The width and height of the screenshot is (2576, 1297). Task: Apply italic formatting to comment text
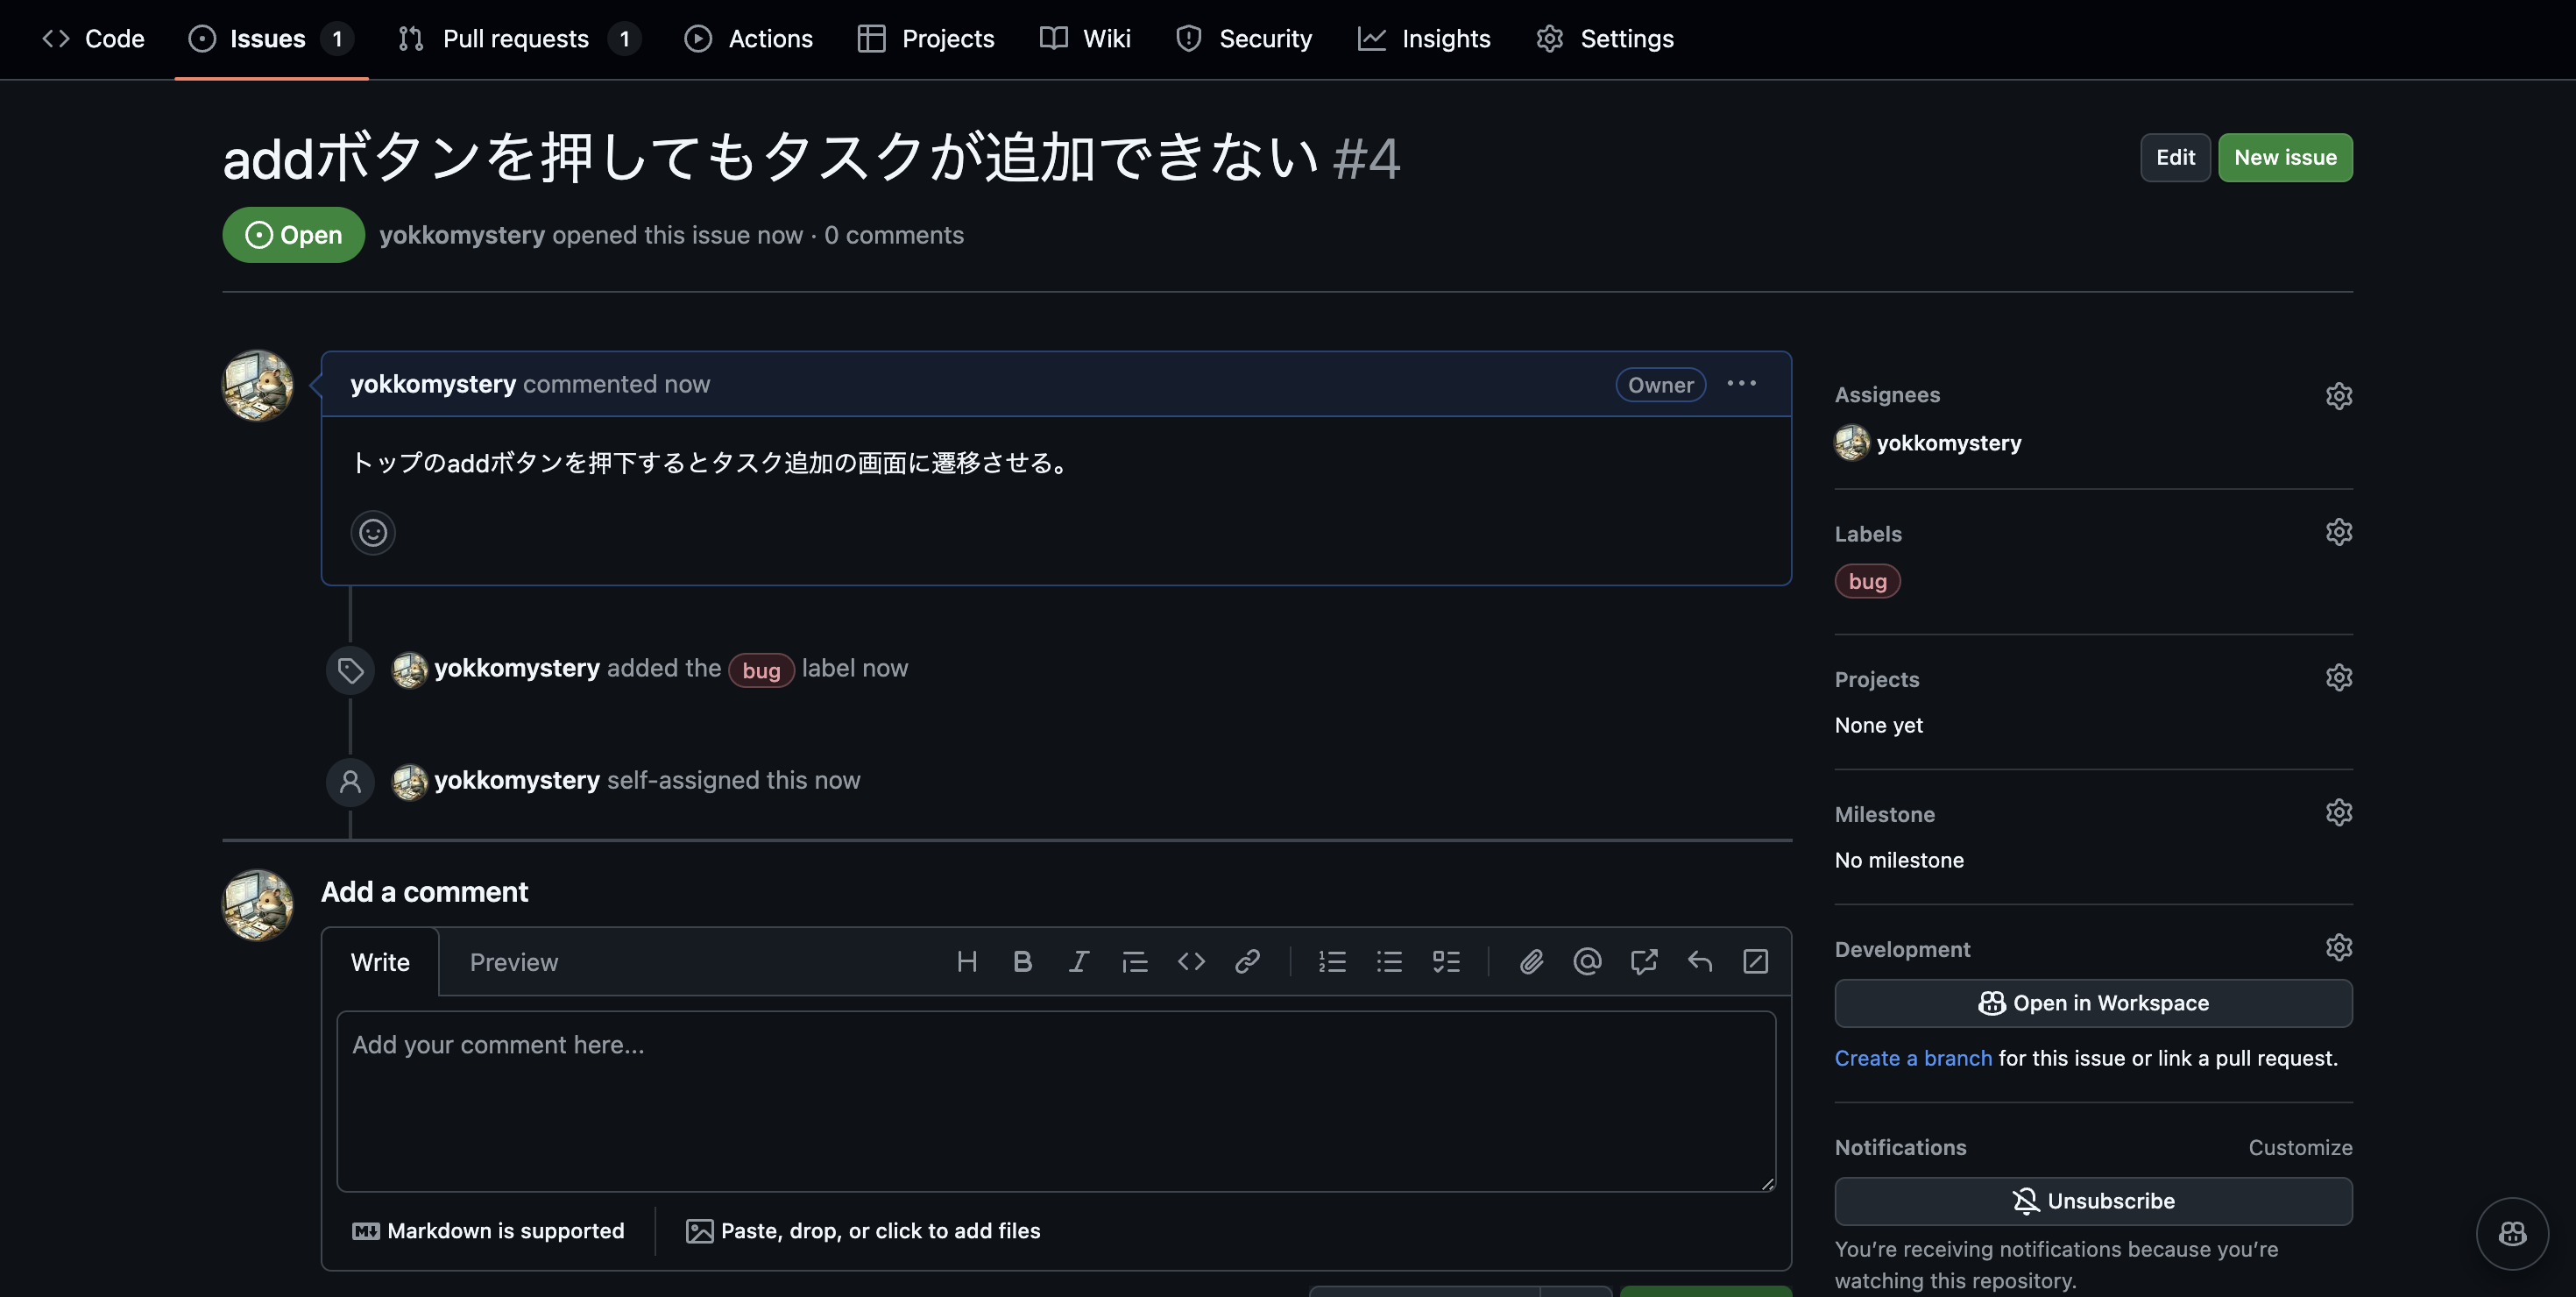(x=1079, y=961)
